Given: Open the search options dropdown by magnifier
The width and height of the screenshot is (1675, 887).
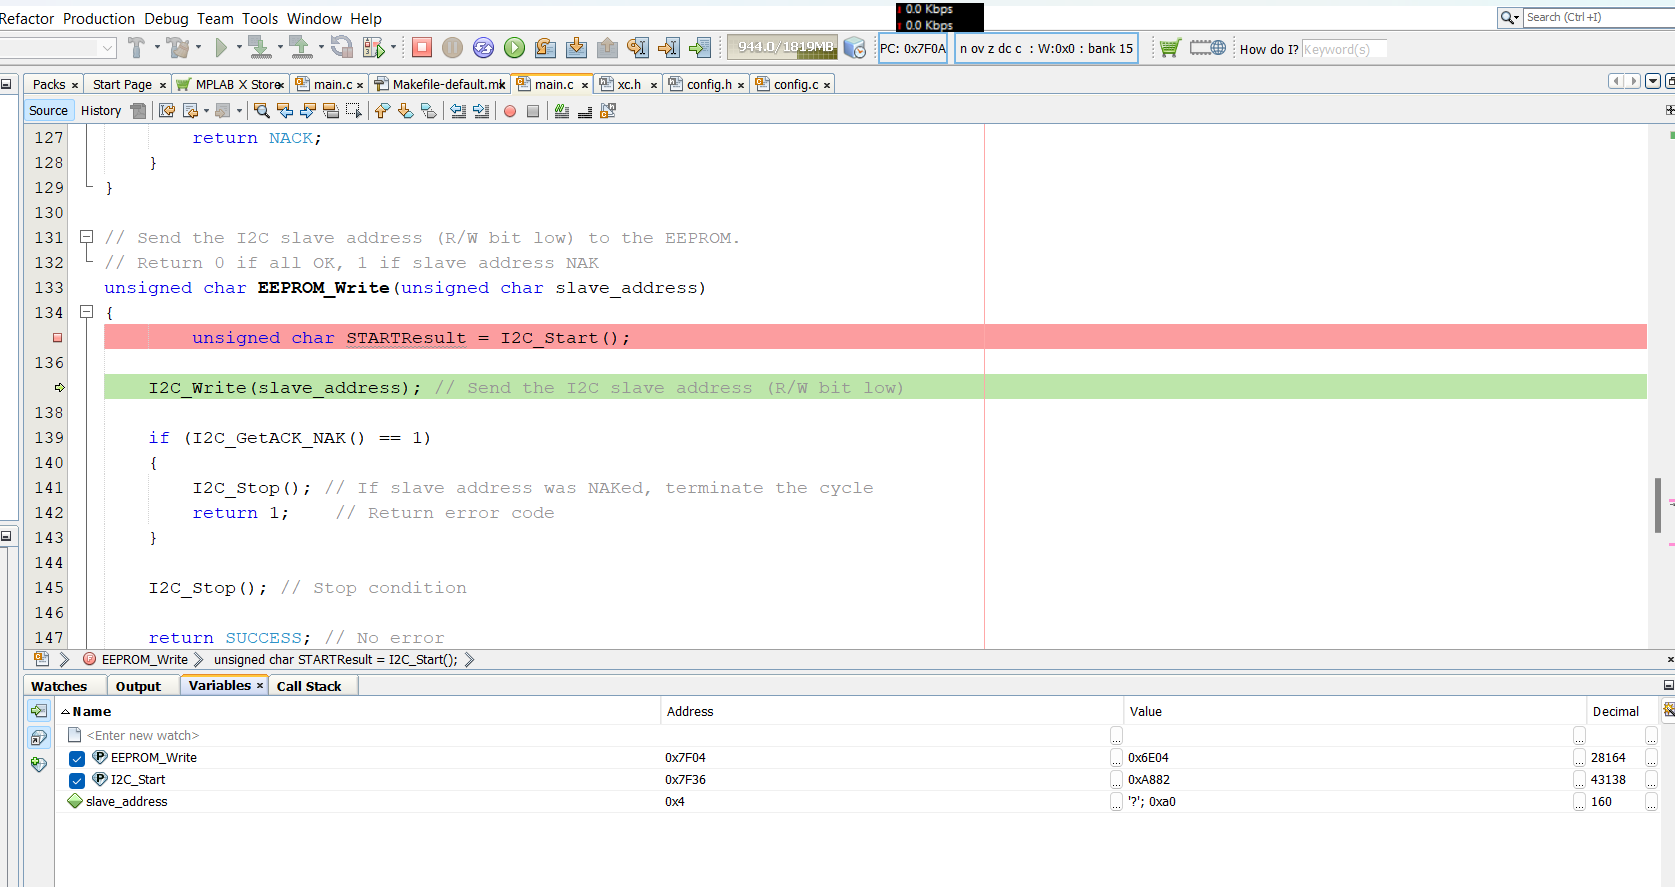Looking at the screenshot, I should point(1509,18).
